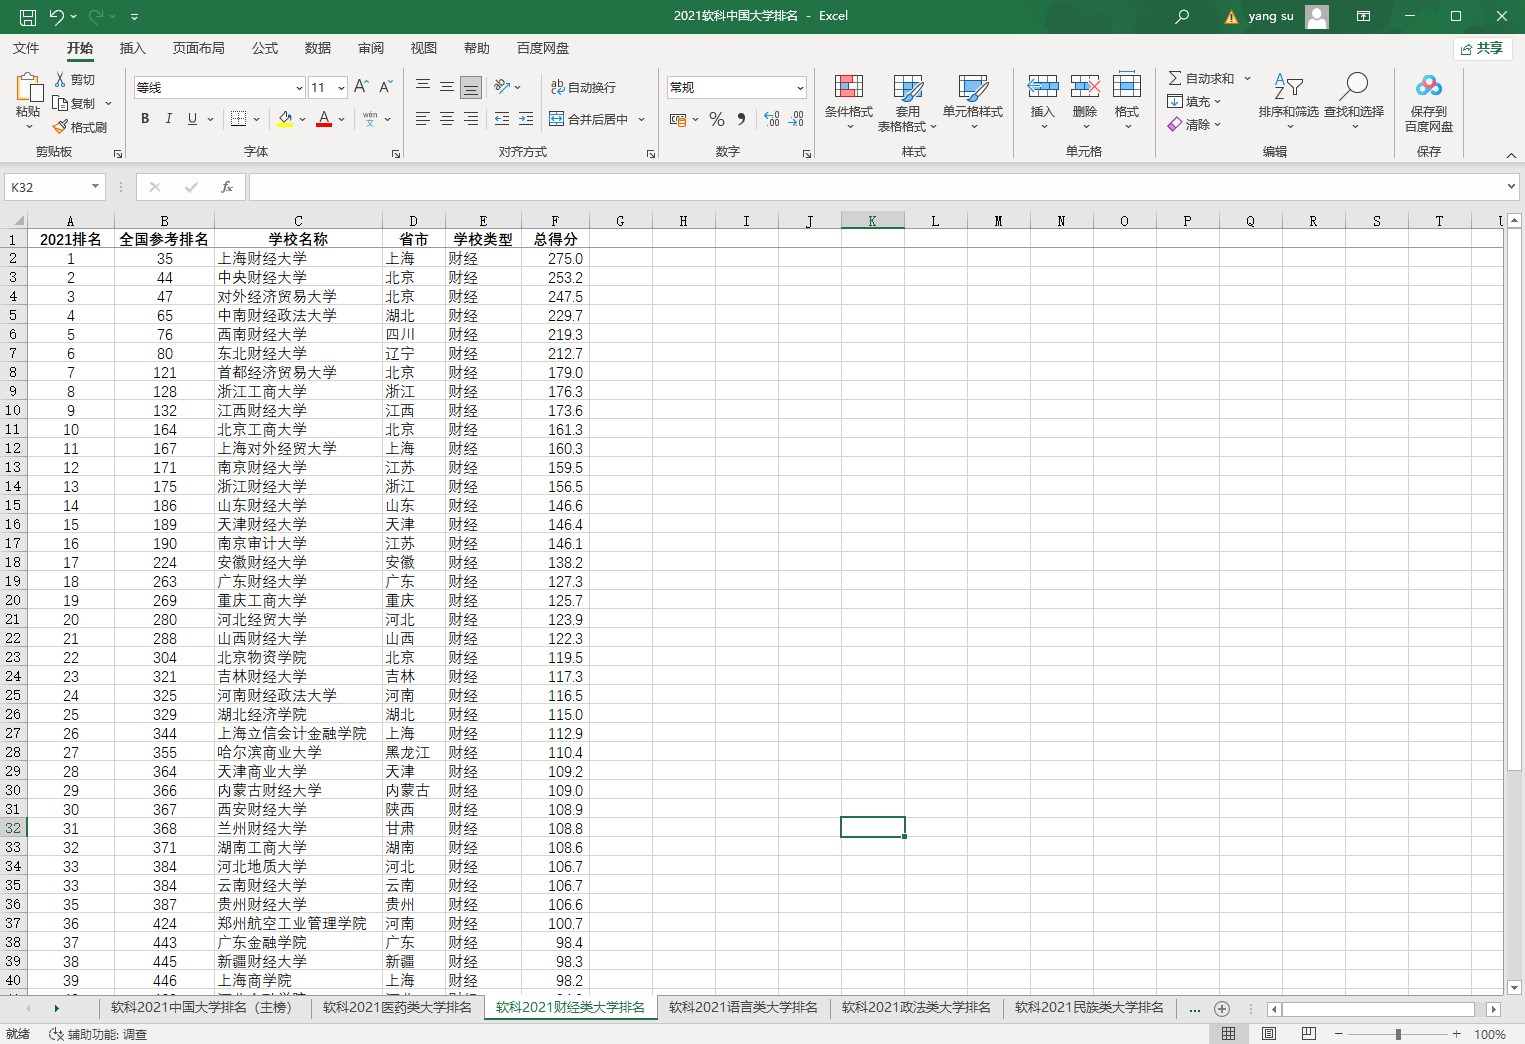Open the Insert (插入) ribbon tab
This screenshot has width=1525, height=1044.
(132, 48)
